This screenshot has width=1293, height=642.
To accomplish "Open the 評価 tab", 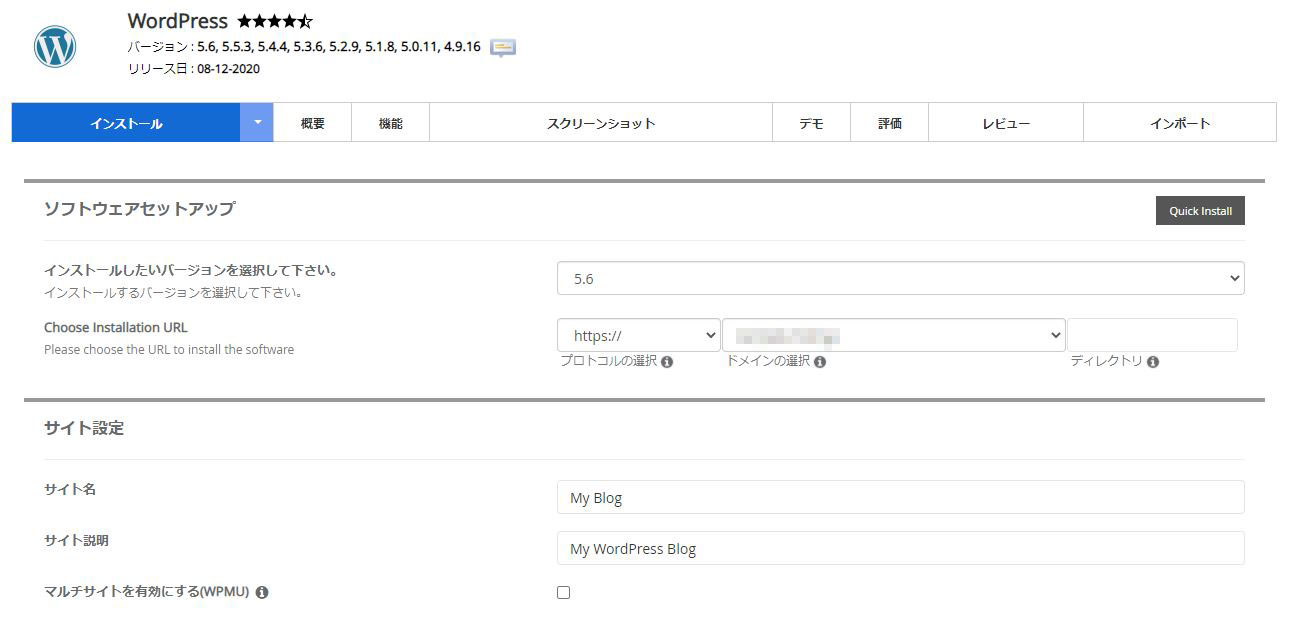I will [x=890, y=123].
